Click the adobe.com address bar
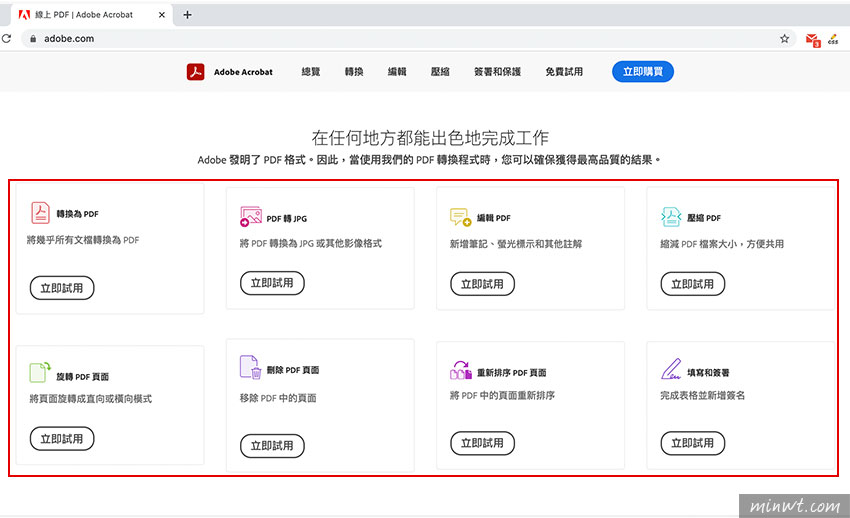The width and height of the screenshot is (850, 518). point(407,38)
